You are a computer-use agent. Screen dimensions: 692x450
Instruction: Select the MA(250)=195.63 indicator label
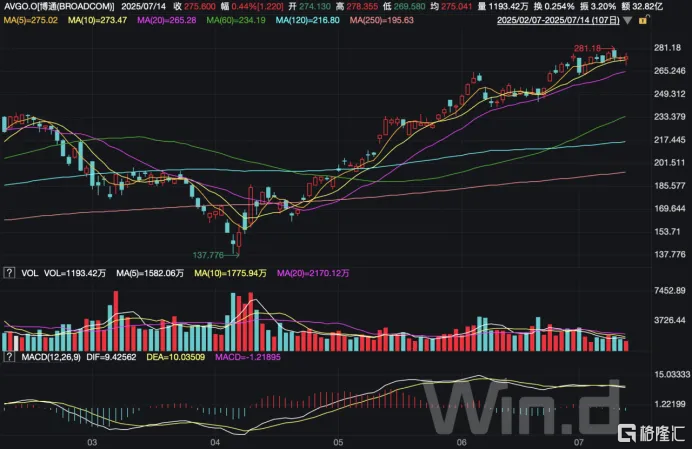click(382, 20)
